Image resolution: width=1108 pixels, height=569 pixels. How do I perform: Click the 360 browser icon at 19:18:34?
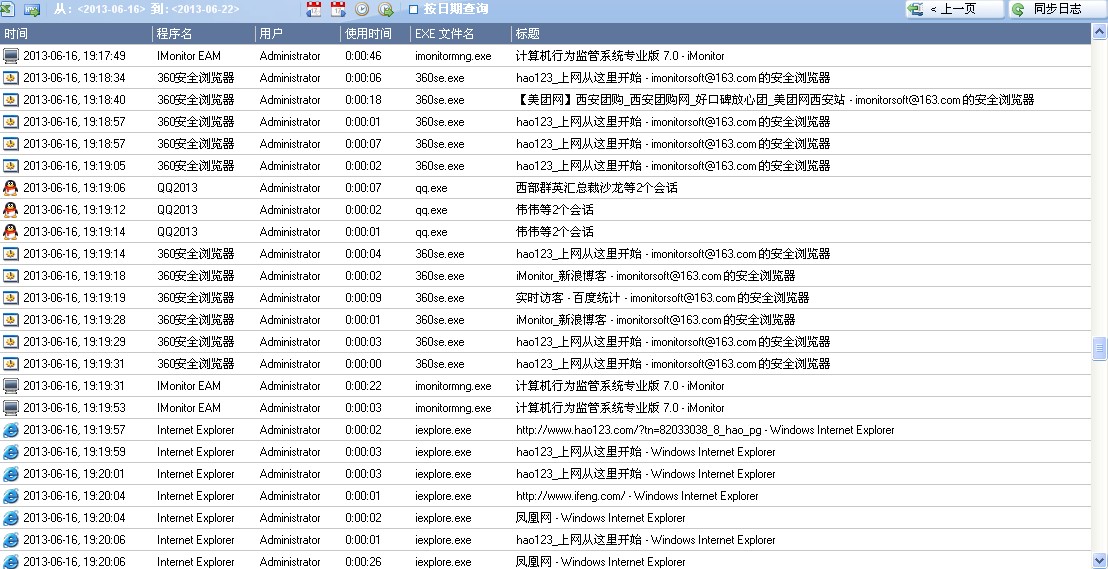click(11, 78)
